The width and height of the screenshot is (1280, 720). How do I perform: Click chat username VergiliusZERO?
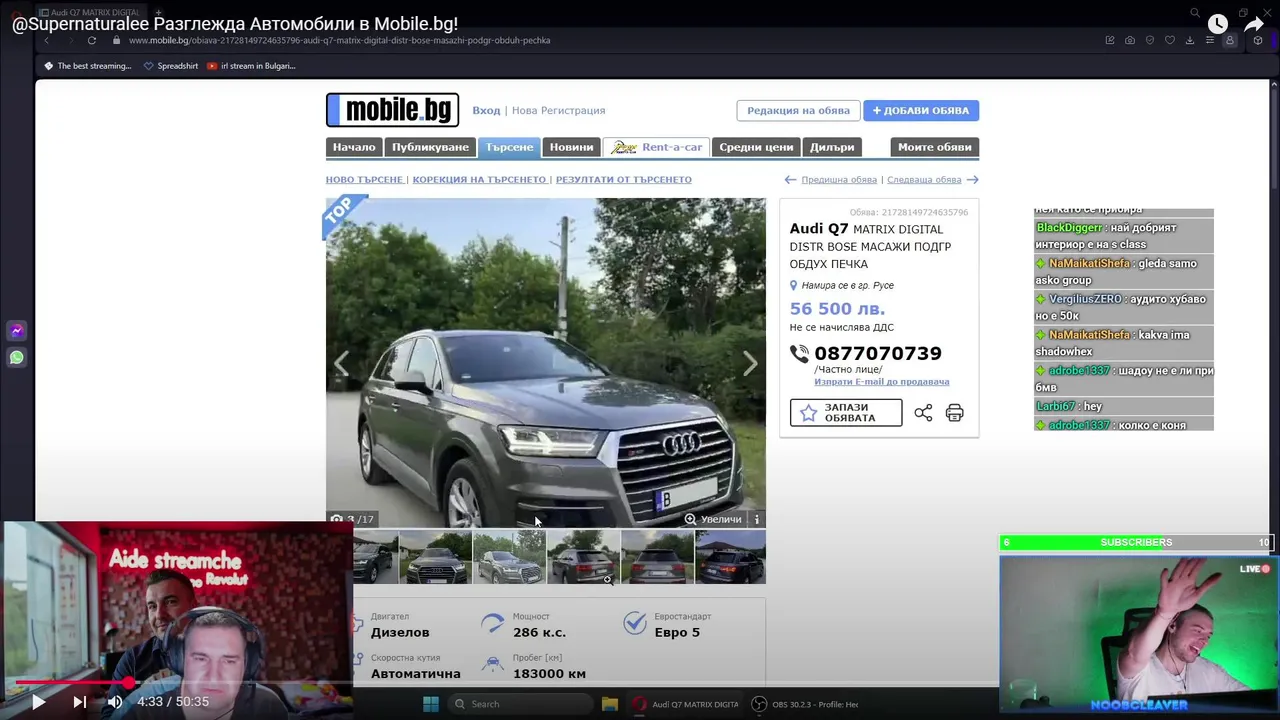tap(1085, 299)
